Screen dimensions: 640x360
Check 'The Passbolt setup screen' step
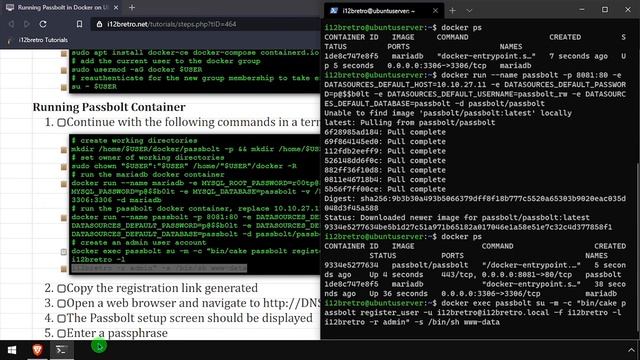(x=61, y=319)
